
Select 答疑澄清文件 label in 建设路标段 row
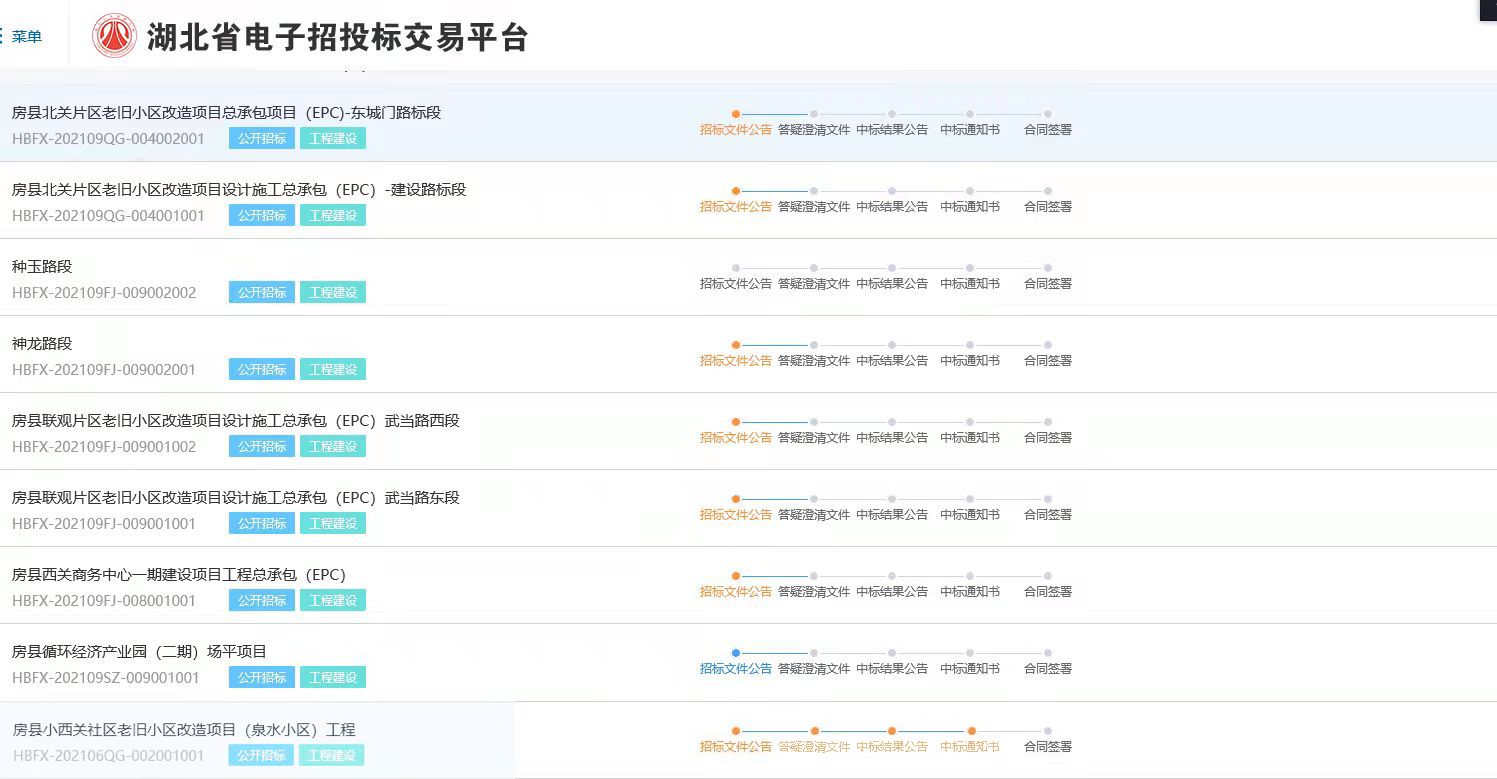(x=814, y=207)
